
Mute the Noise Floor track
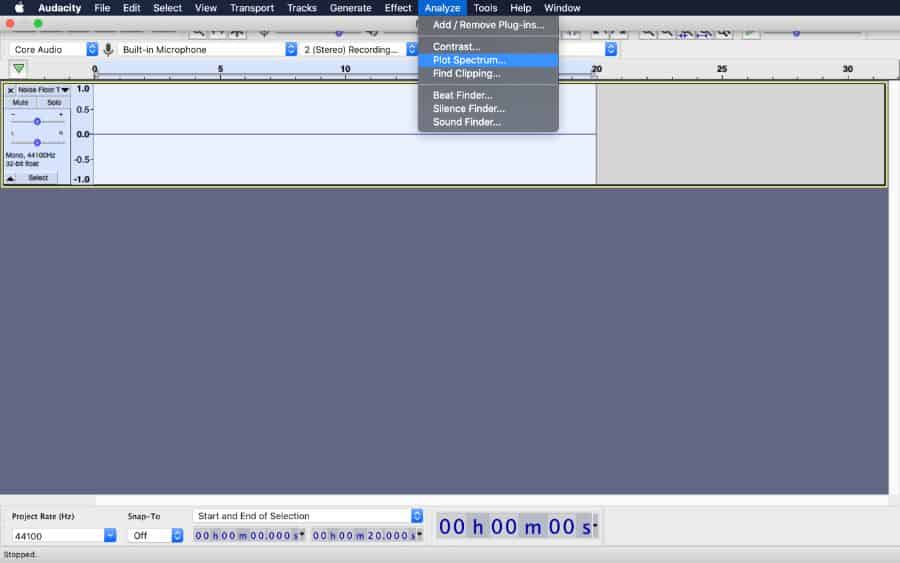click(x=21, y=103)
